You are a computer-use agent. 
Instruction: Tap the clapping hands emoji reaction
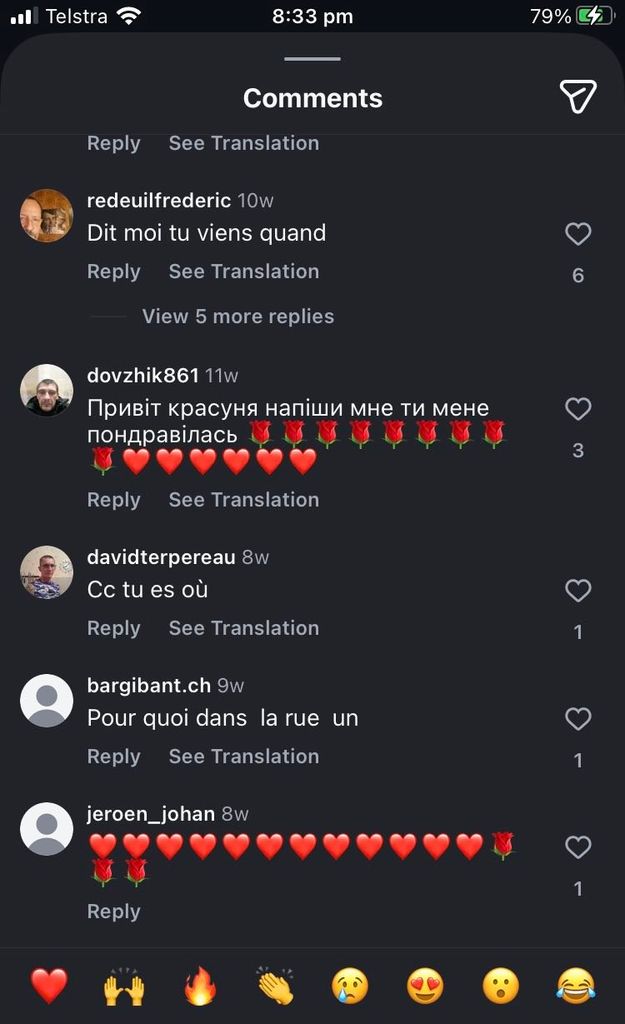tap(275, 986)
